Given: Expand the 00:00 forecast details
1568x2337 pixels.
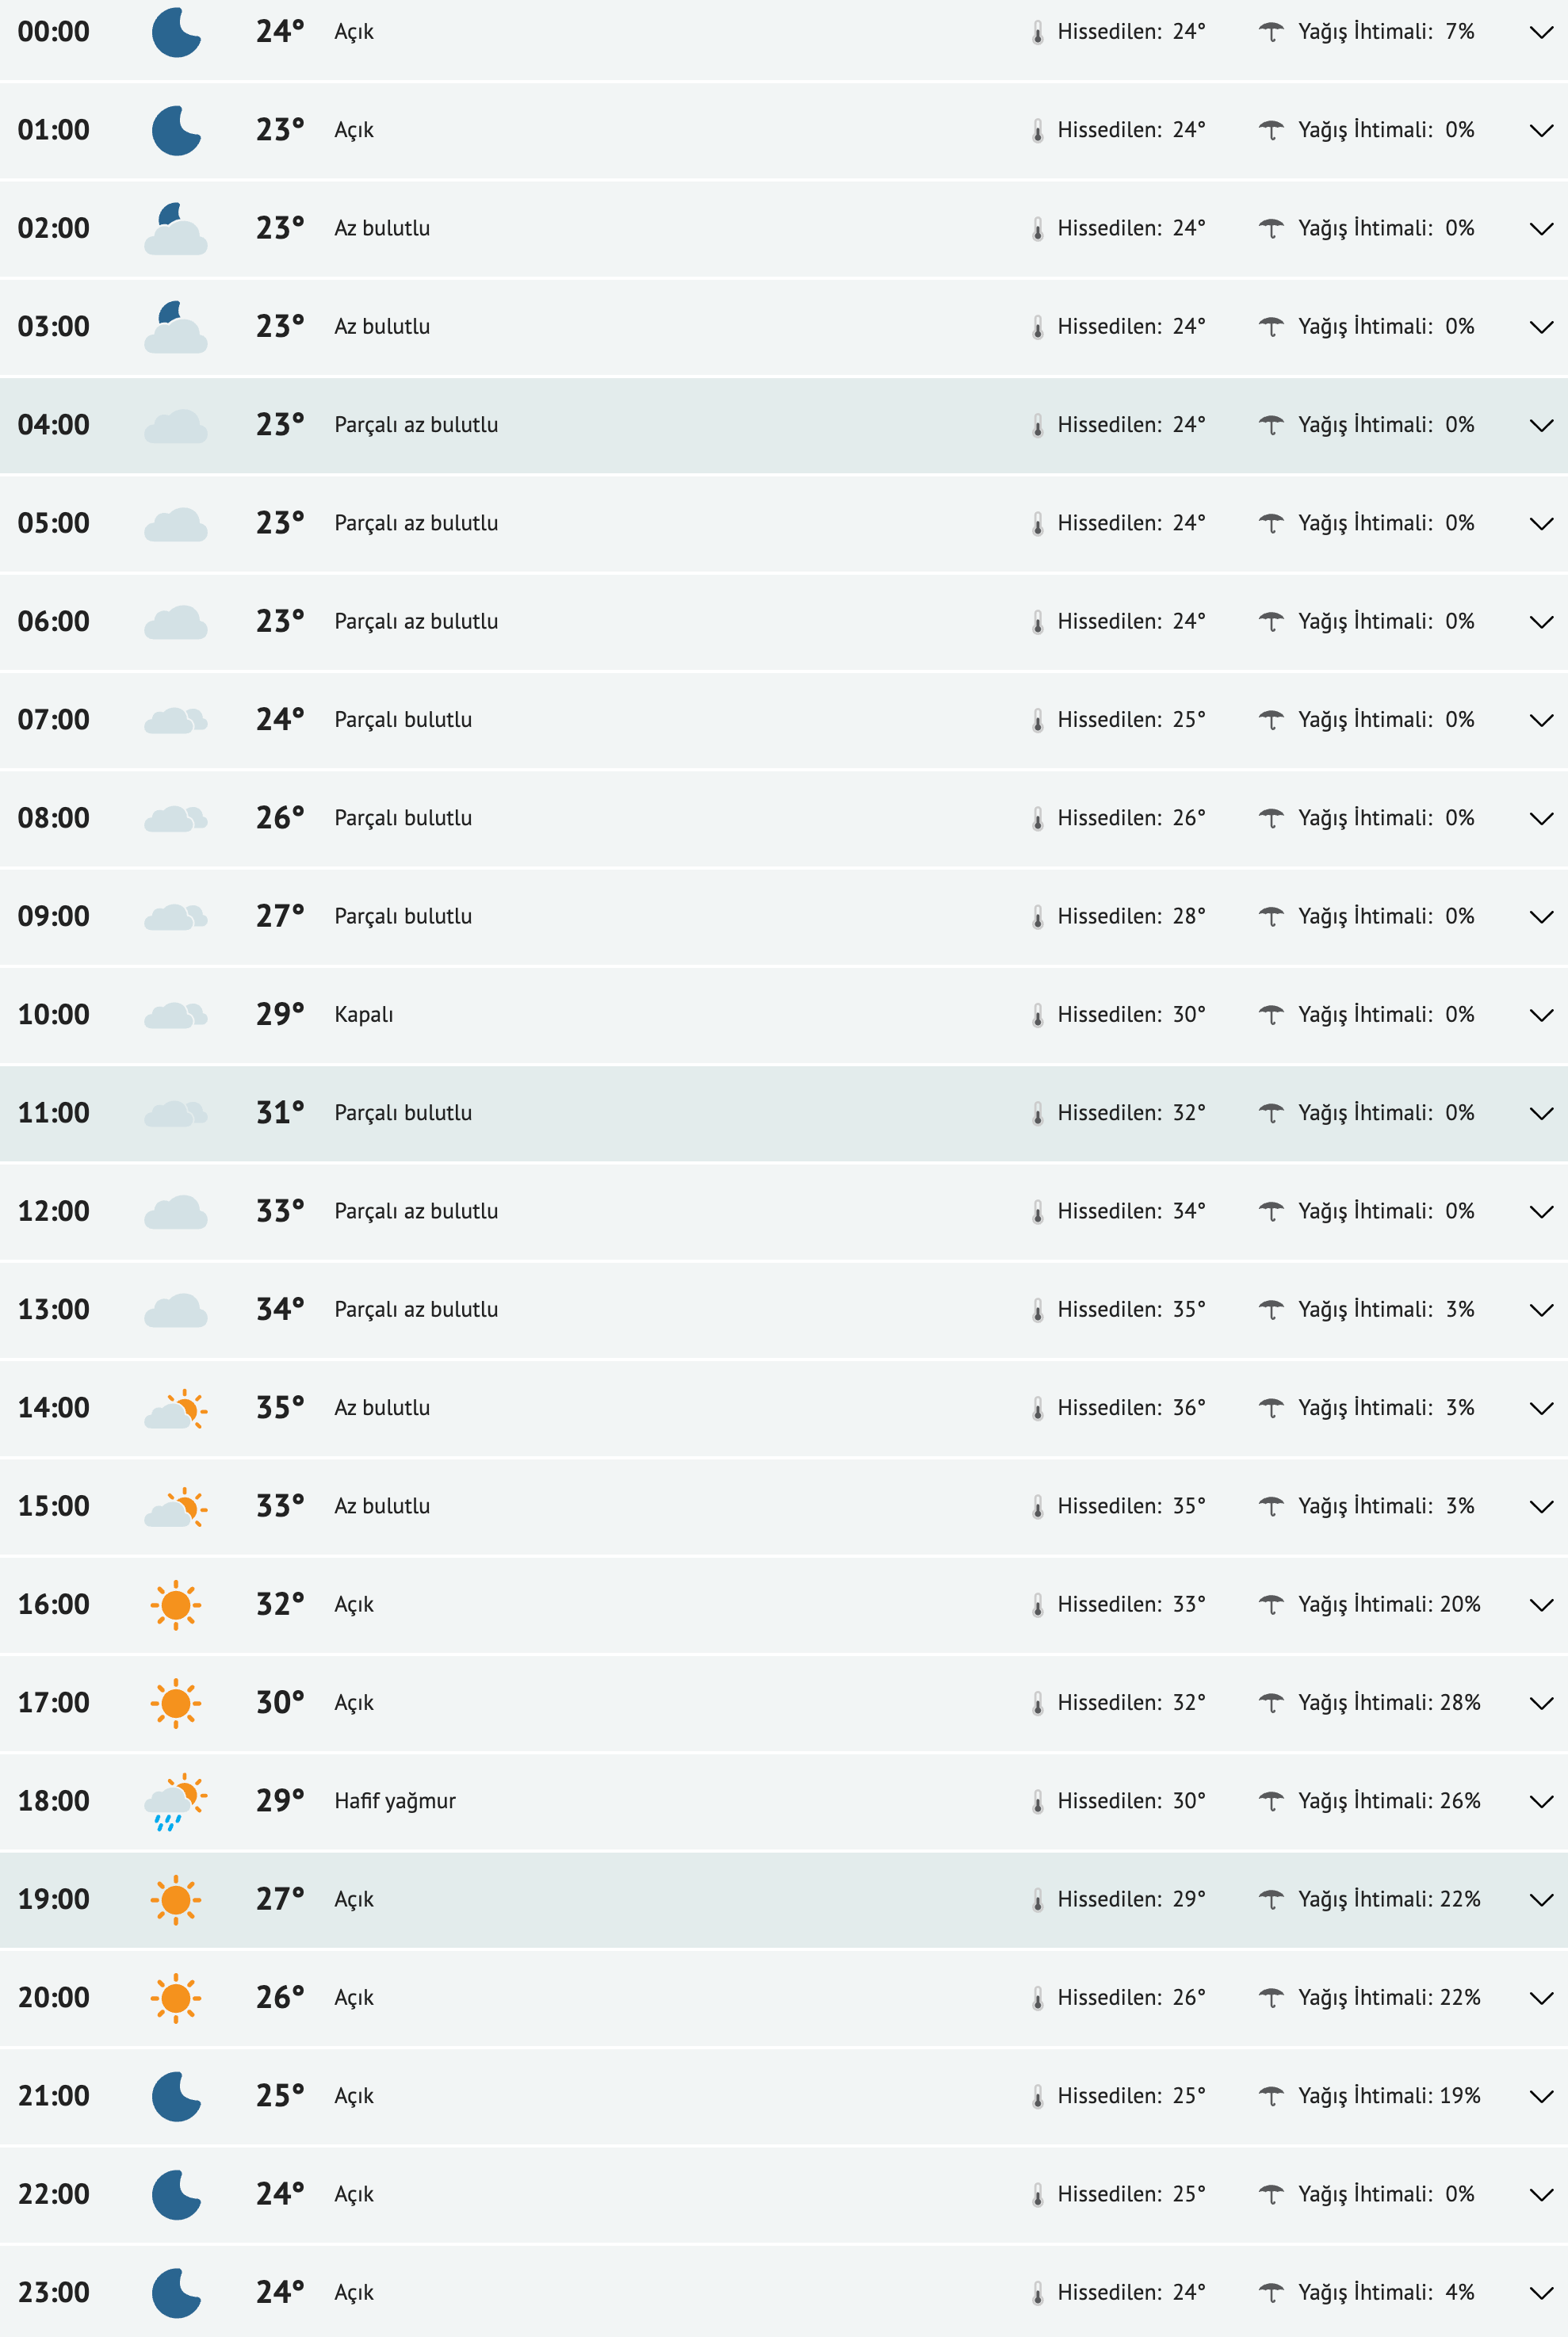Looking at the screenshot, I should [1540, 31].
